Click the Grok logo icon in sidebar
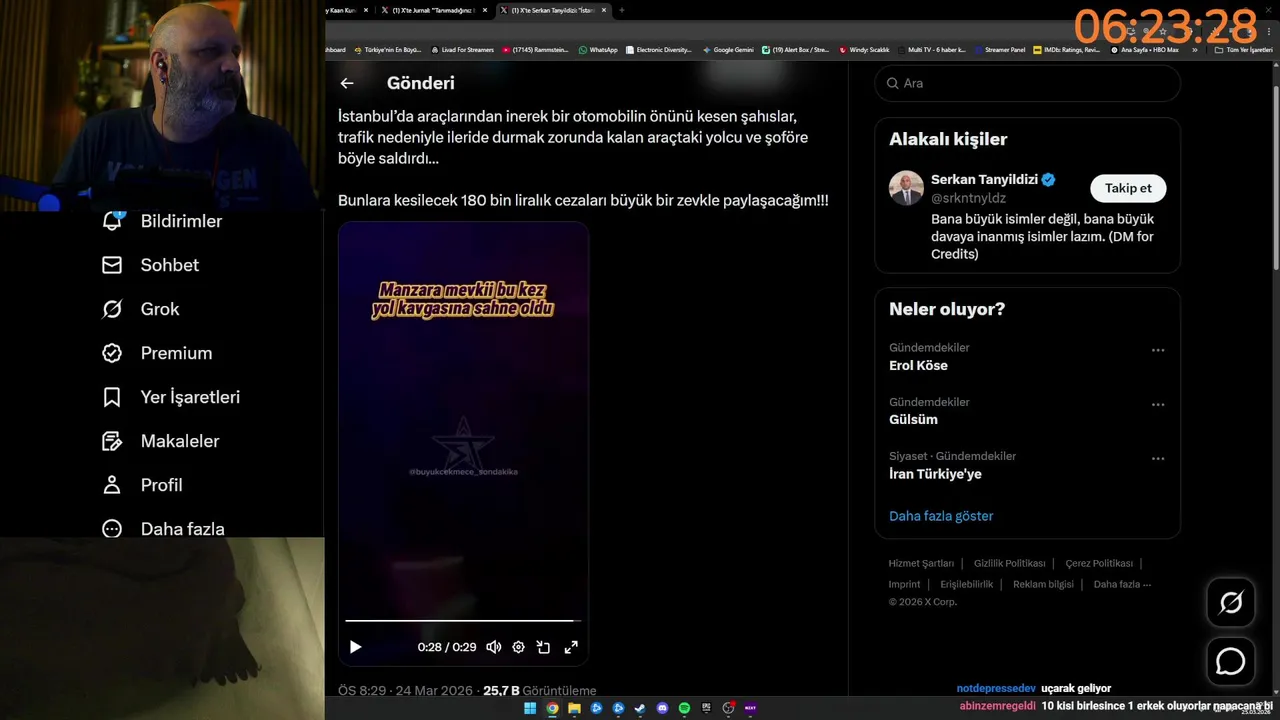Viewport: 1280px width, 720px height. click(x=112, y=309)
